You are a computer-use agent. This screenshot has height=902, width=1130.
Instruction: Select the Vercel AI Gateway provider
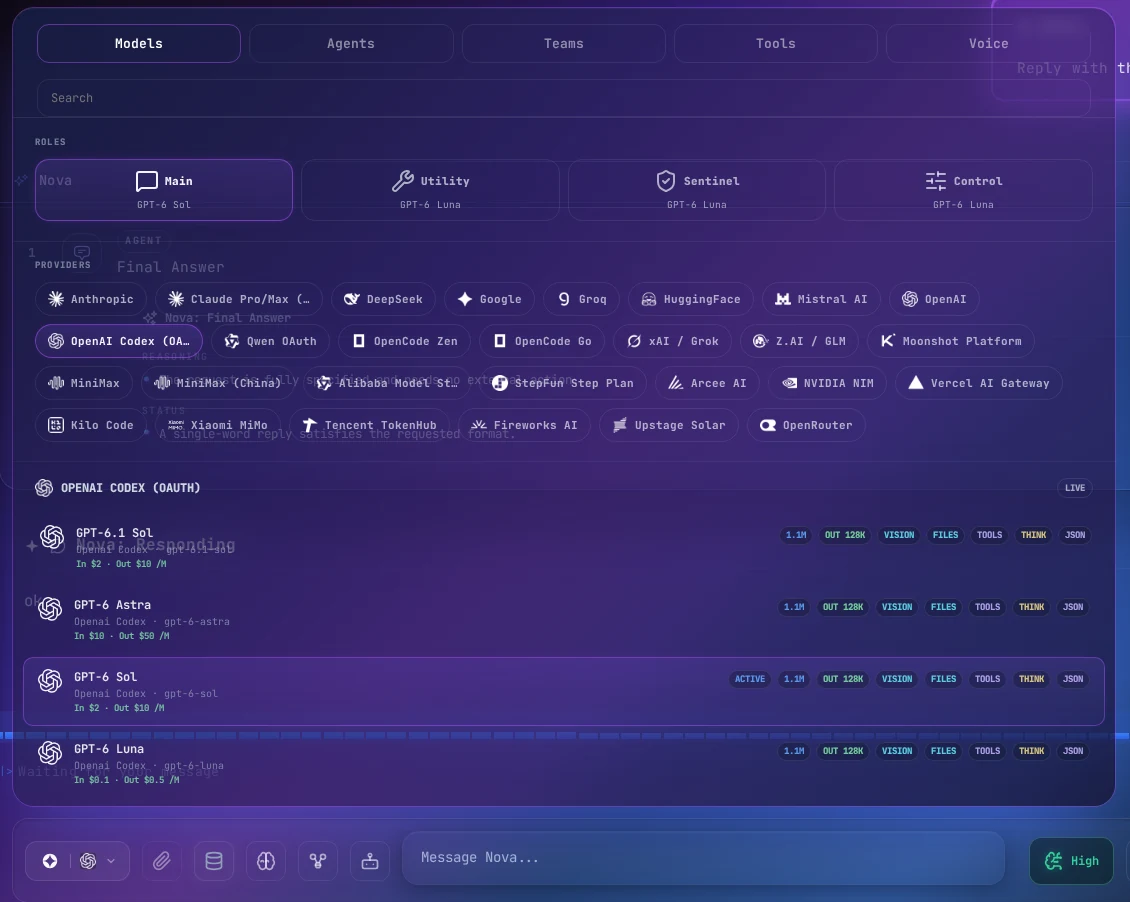coord(979,383)
